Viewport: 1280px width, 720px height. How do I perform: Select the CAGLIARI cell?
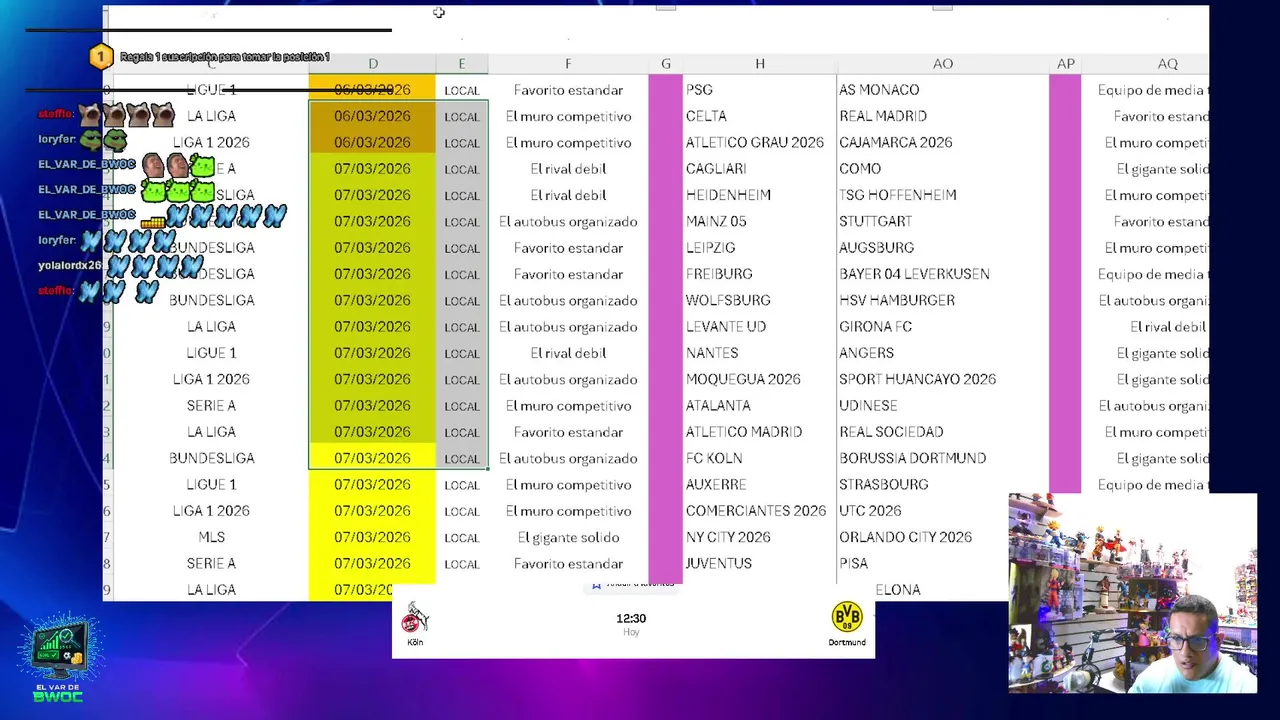click(x=760, y=169)
